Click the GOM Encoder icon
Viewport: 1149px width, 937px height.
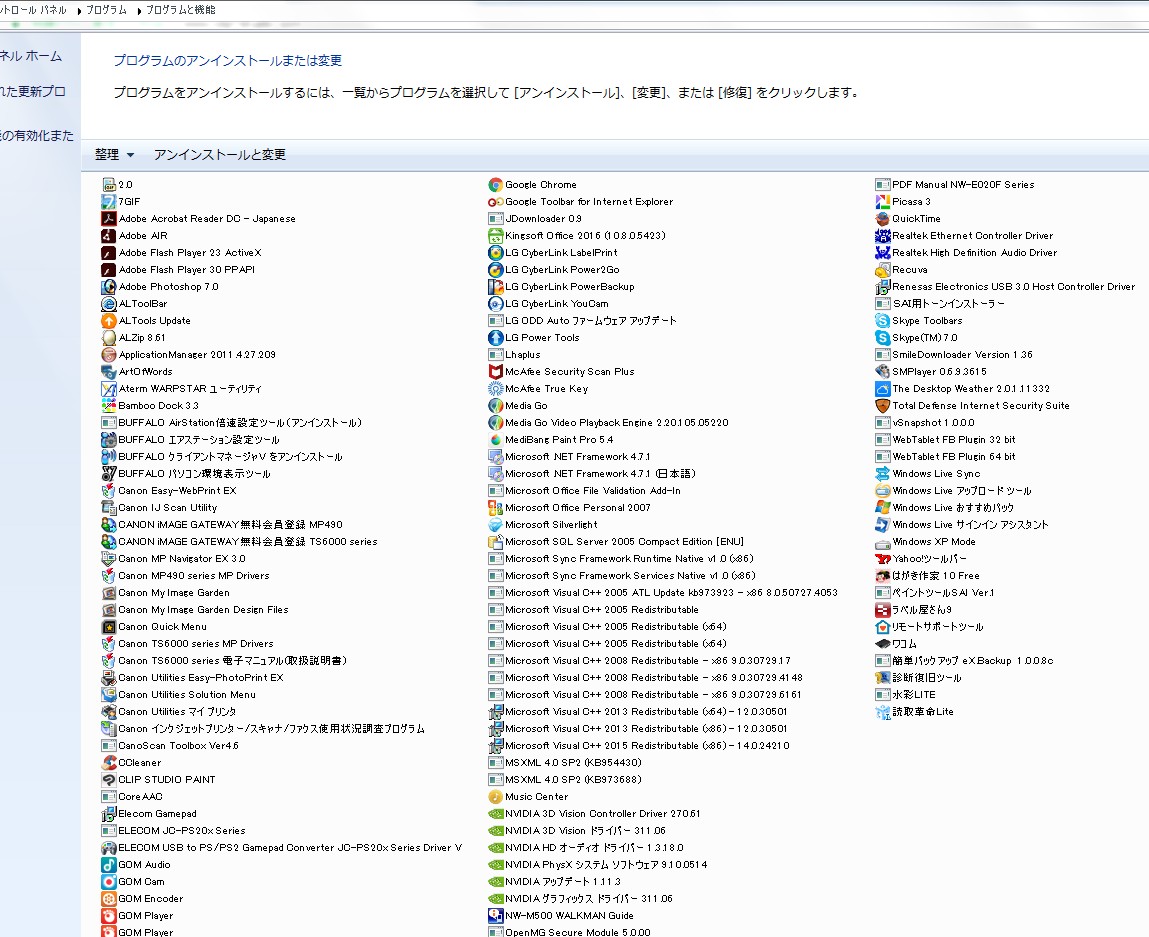coord(108,898)
